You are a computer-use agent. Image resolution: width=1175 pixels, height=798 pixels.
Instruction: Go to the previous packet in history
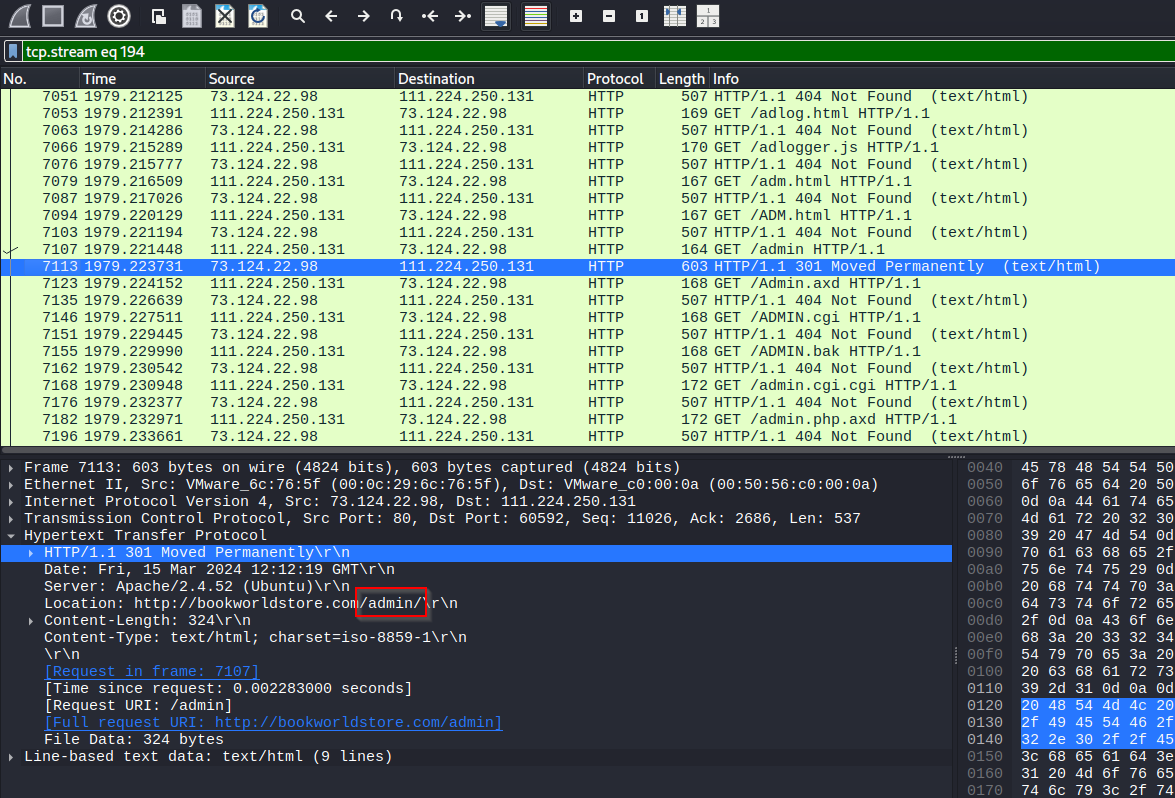[331, 16]
